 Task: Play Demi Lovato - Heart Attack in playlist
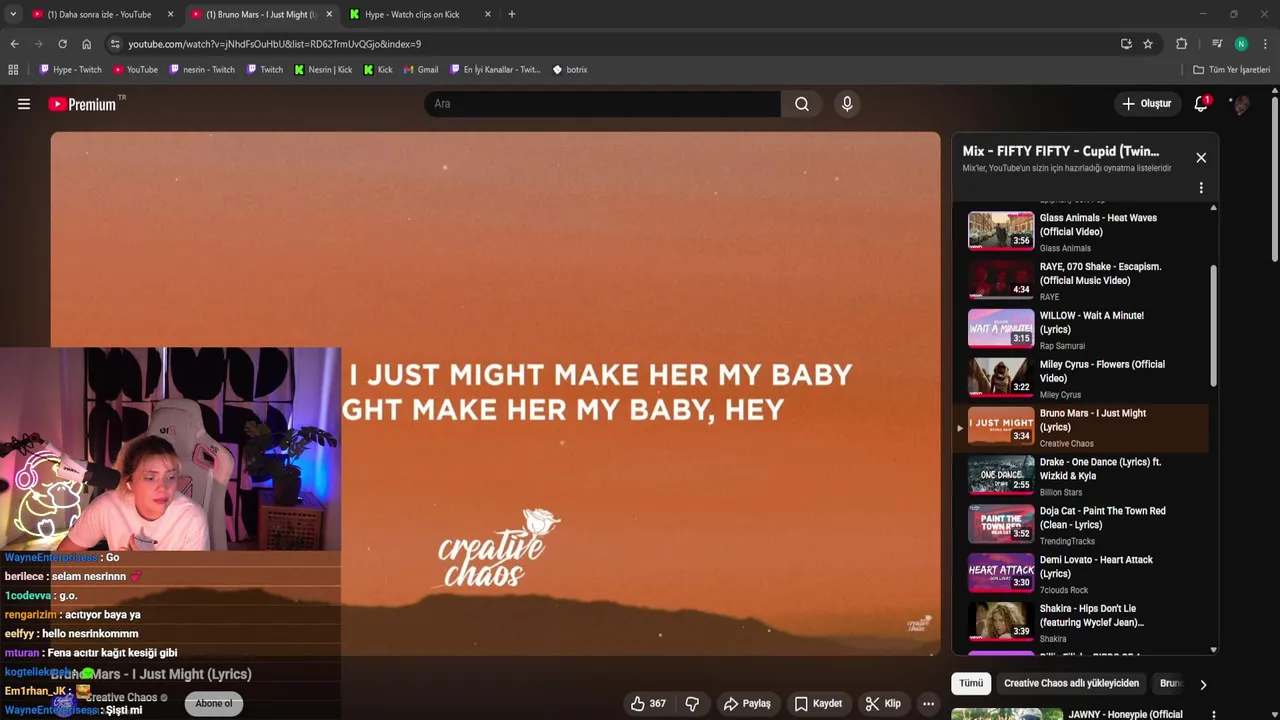coord(1087,574)
